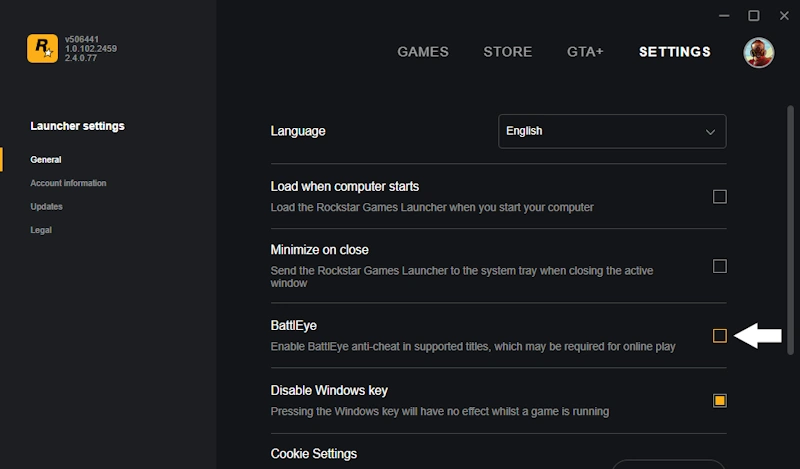Uncheck the Disable Windows key checkbox

[719, 401]
